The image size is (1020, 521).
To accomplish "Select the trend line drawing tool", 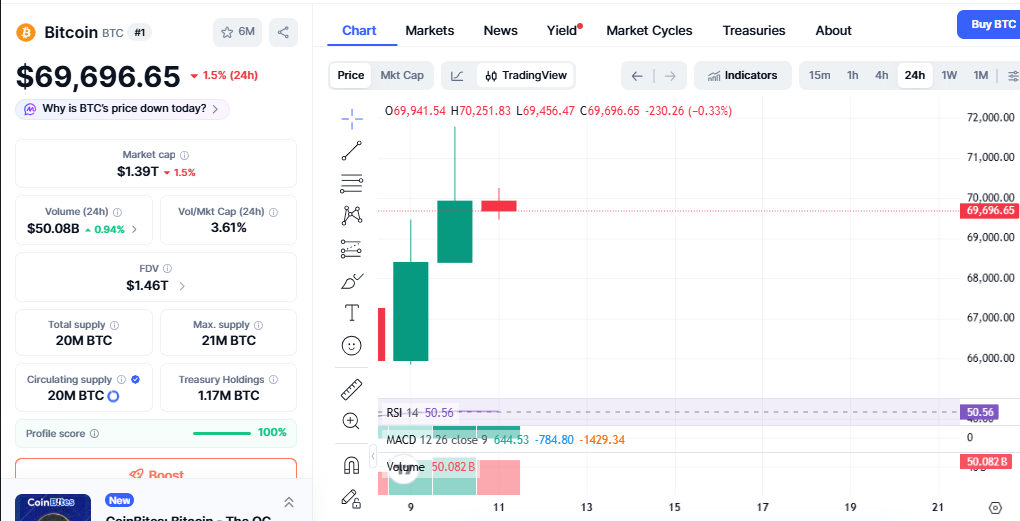I will 352,151.
